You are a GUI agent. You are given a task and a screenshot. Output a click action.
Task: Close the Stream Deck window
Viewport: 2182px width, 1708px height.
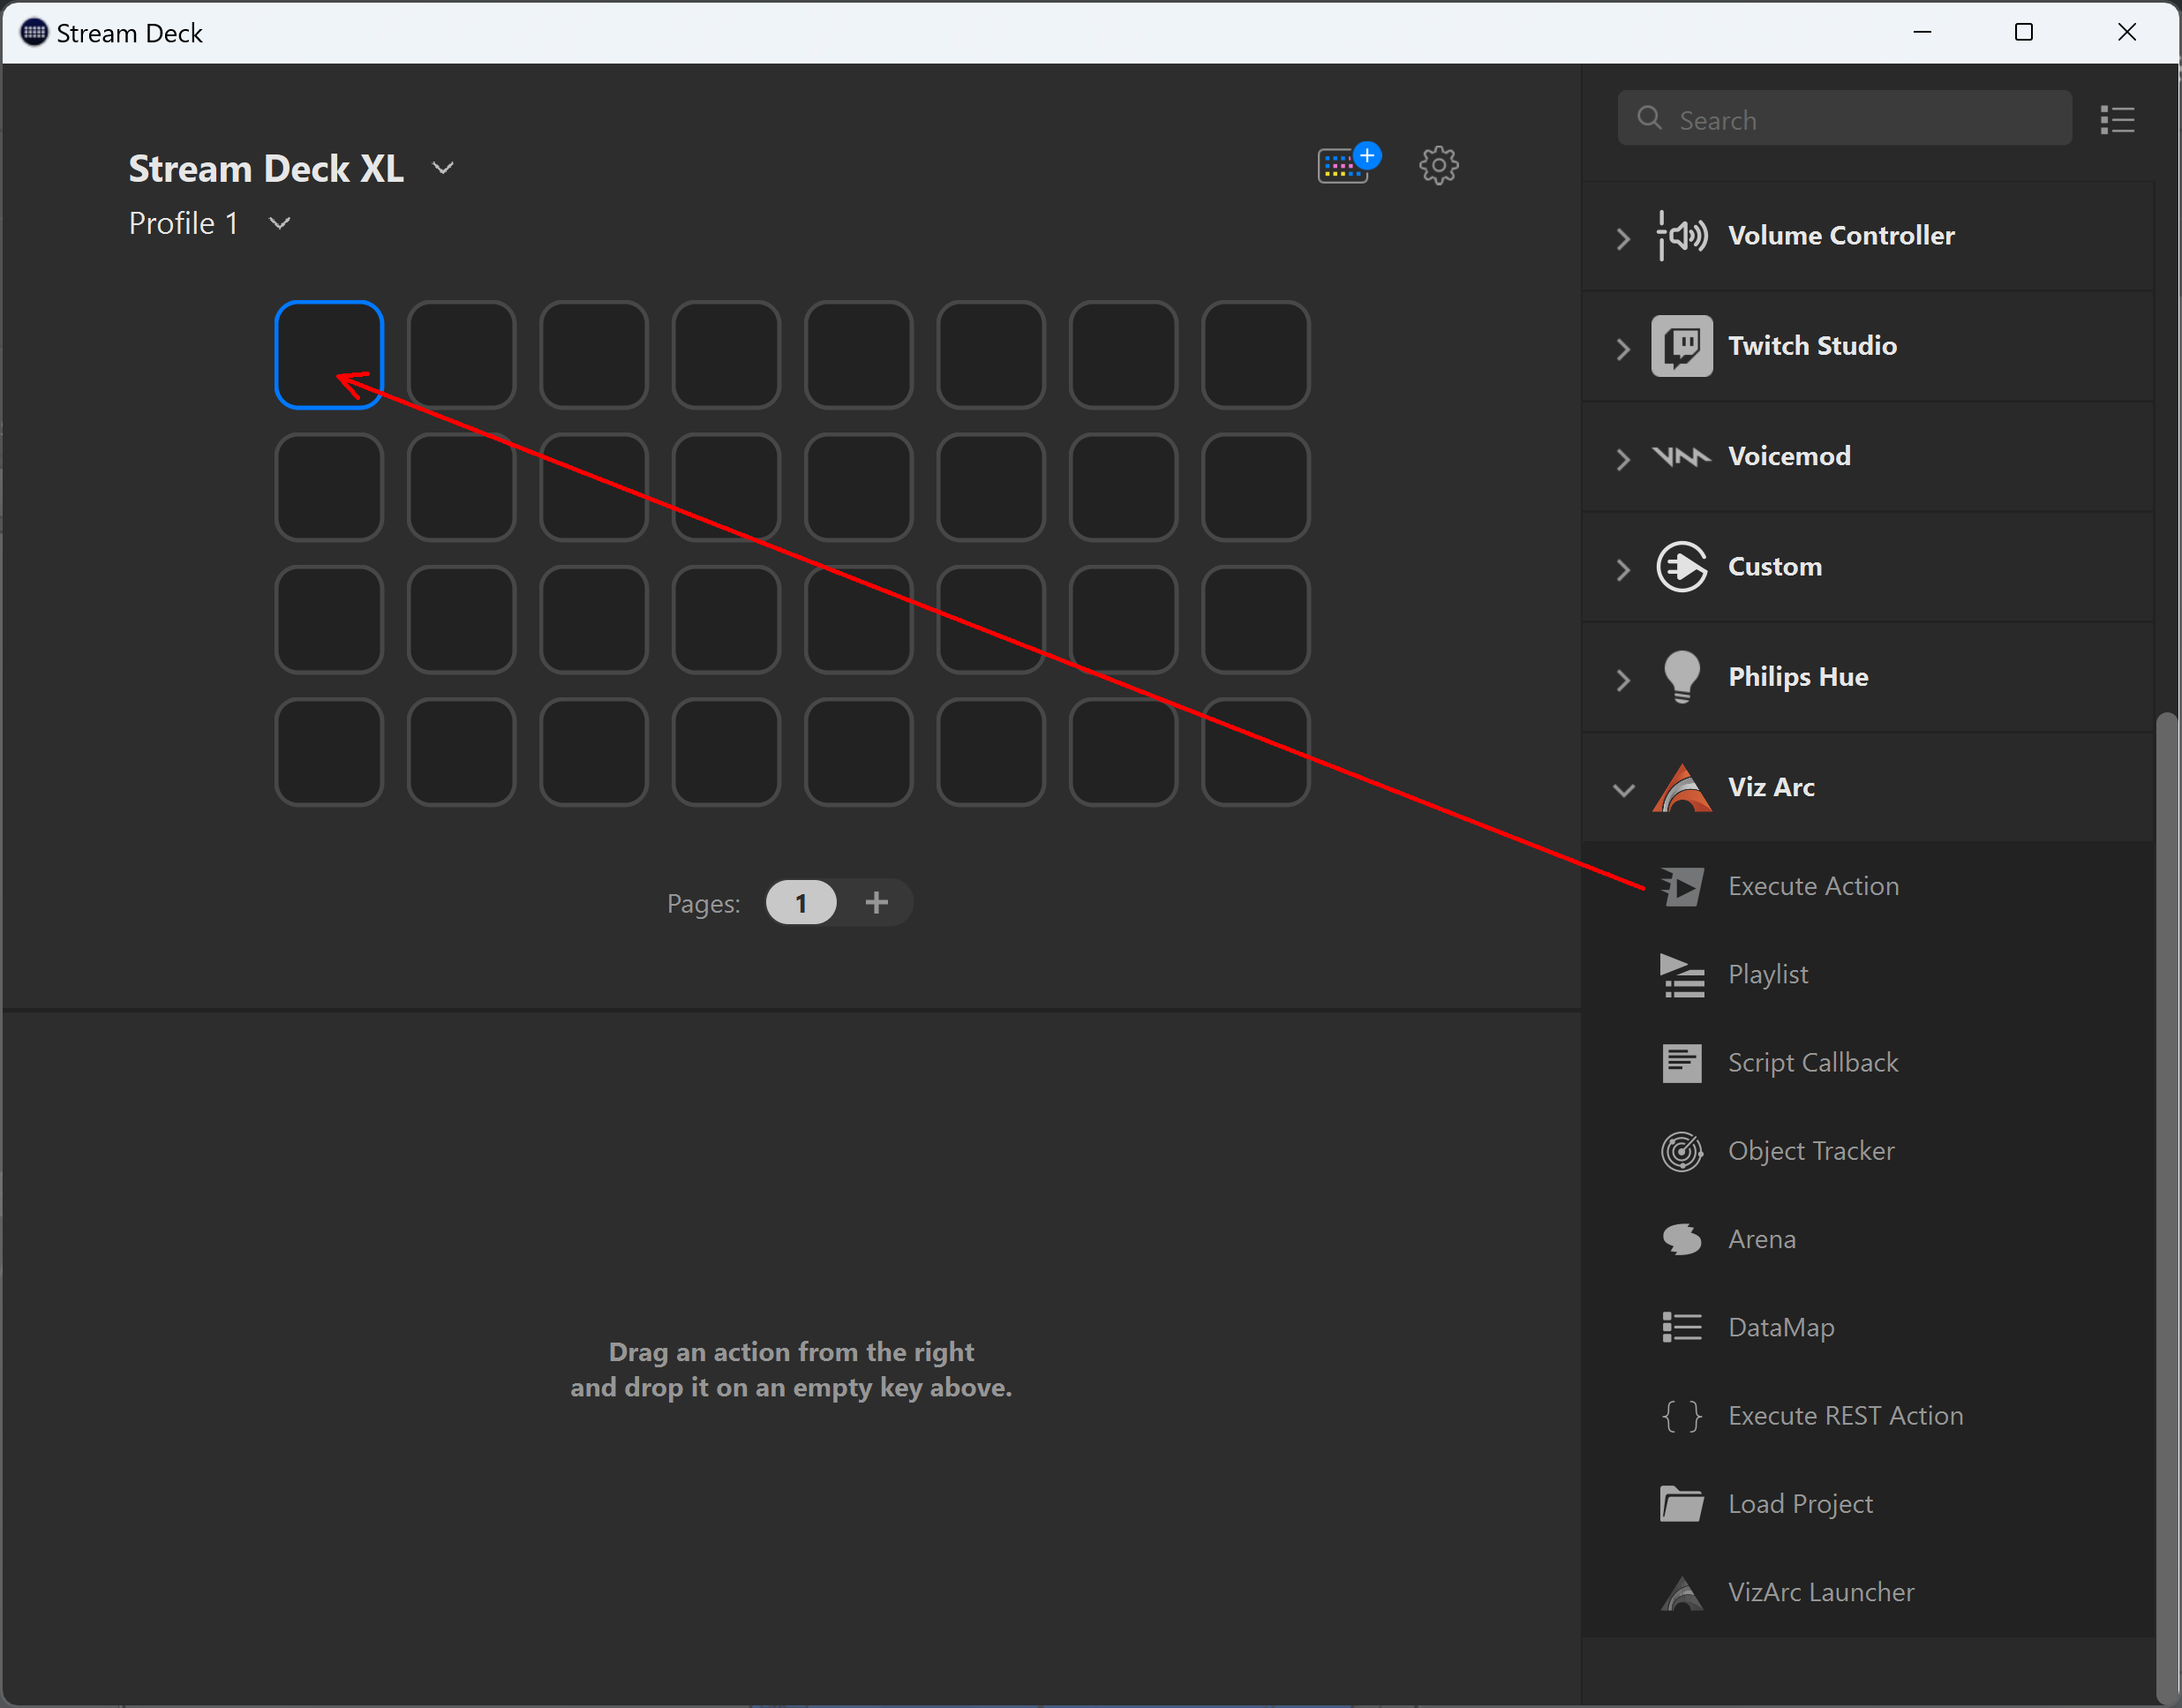coord(2127,32)
